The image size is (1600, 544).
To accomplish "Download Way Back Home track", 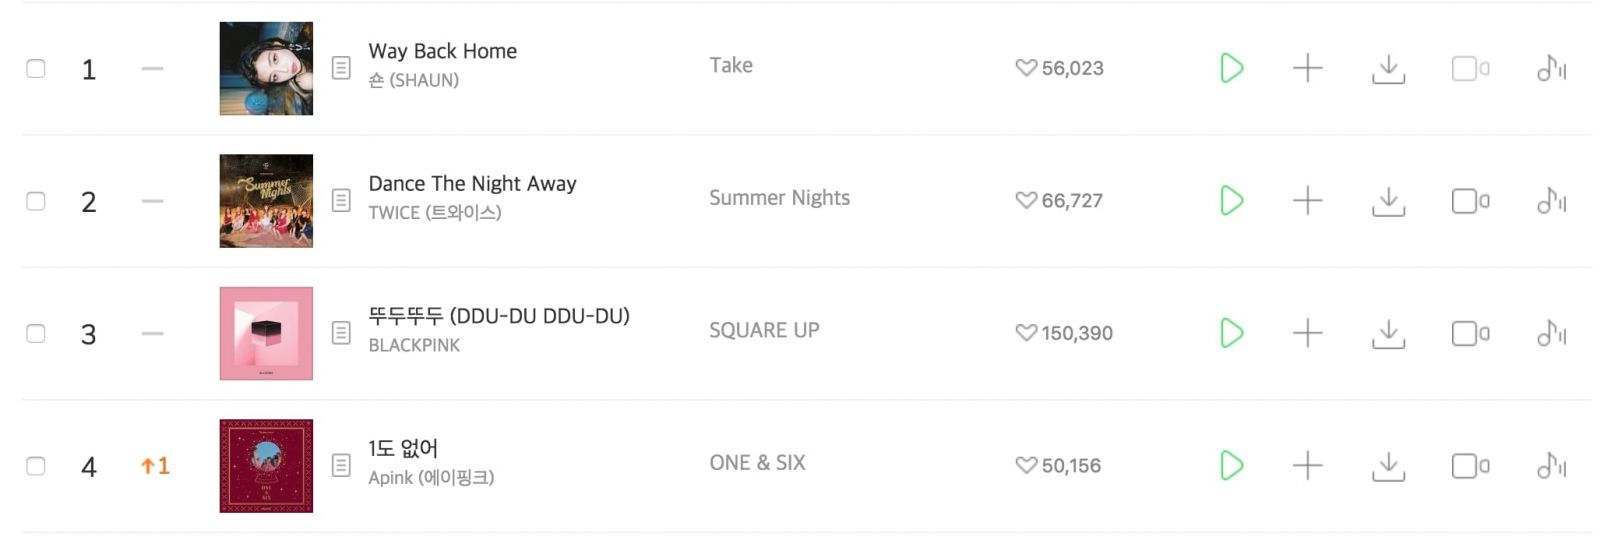I will [x=1388, y=68].
